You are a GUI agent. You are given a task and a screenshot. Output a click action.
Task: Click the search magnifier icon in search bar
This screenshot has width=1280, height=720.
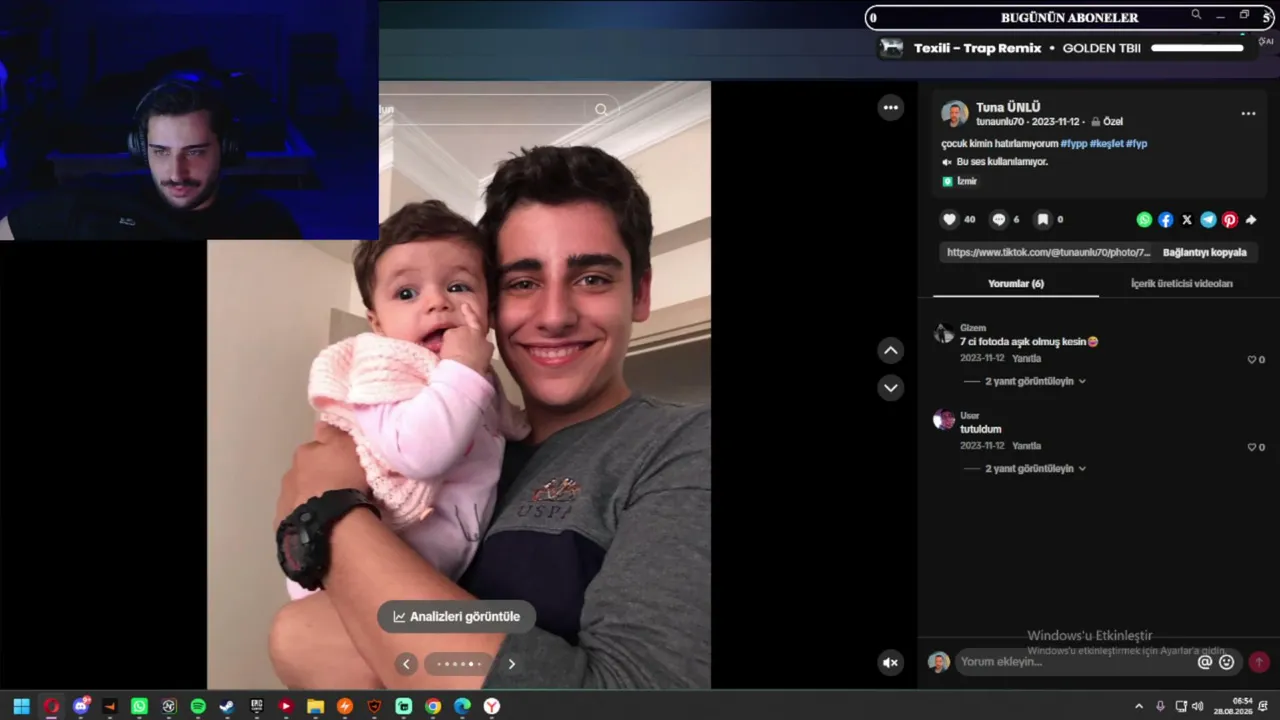click(x=601, y=110)
